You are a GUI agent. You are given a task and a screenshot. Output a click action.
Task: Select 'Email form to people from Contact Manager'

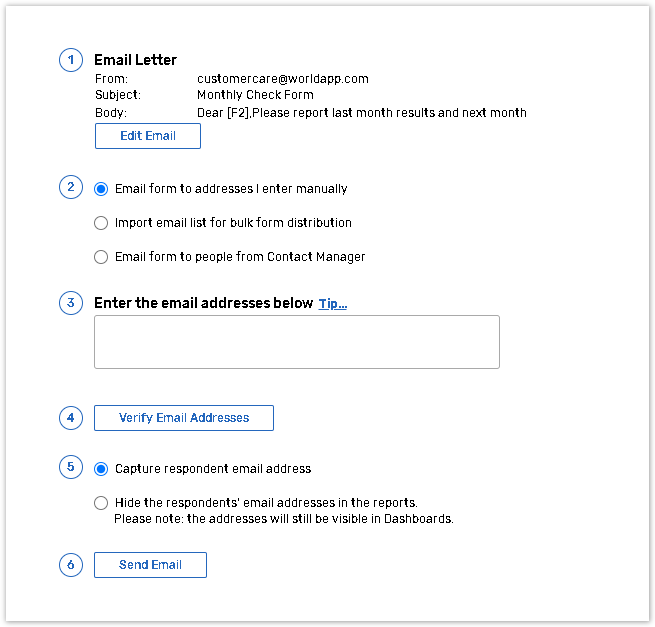(x=101, y=257)
